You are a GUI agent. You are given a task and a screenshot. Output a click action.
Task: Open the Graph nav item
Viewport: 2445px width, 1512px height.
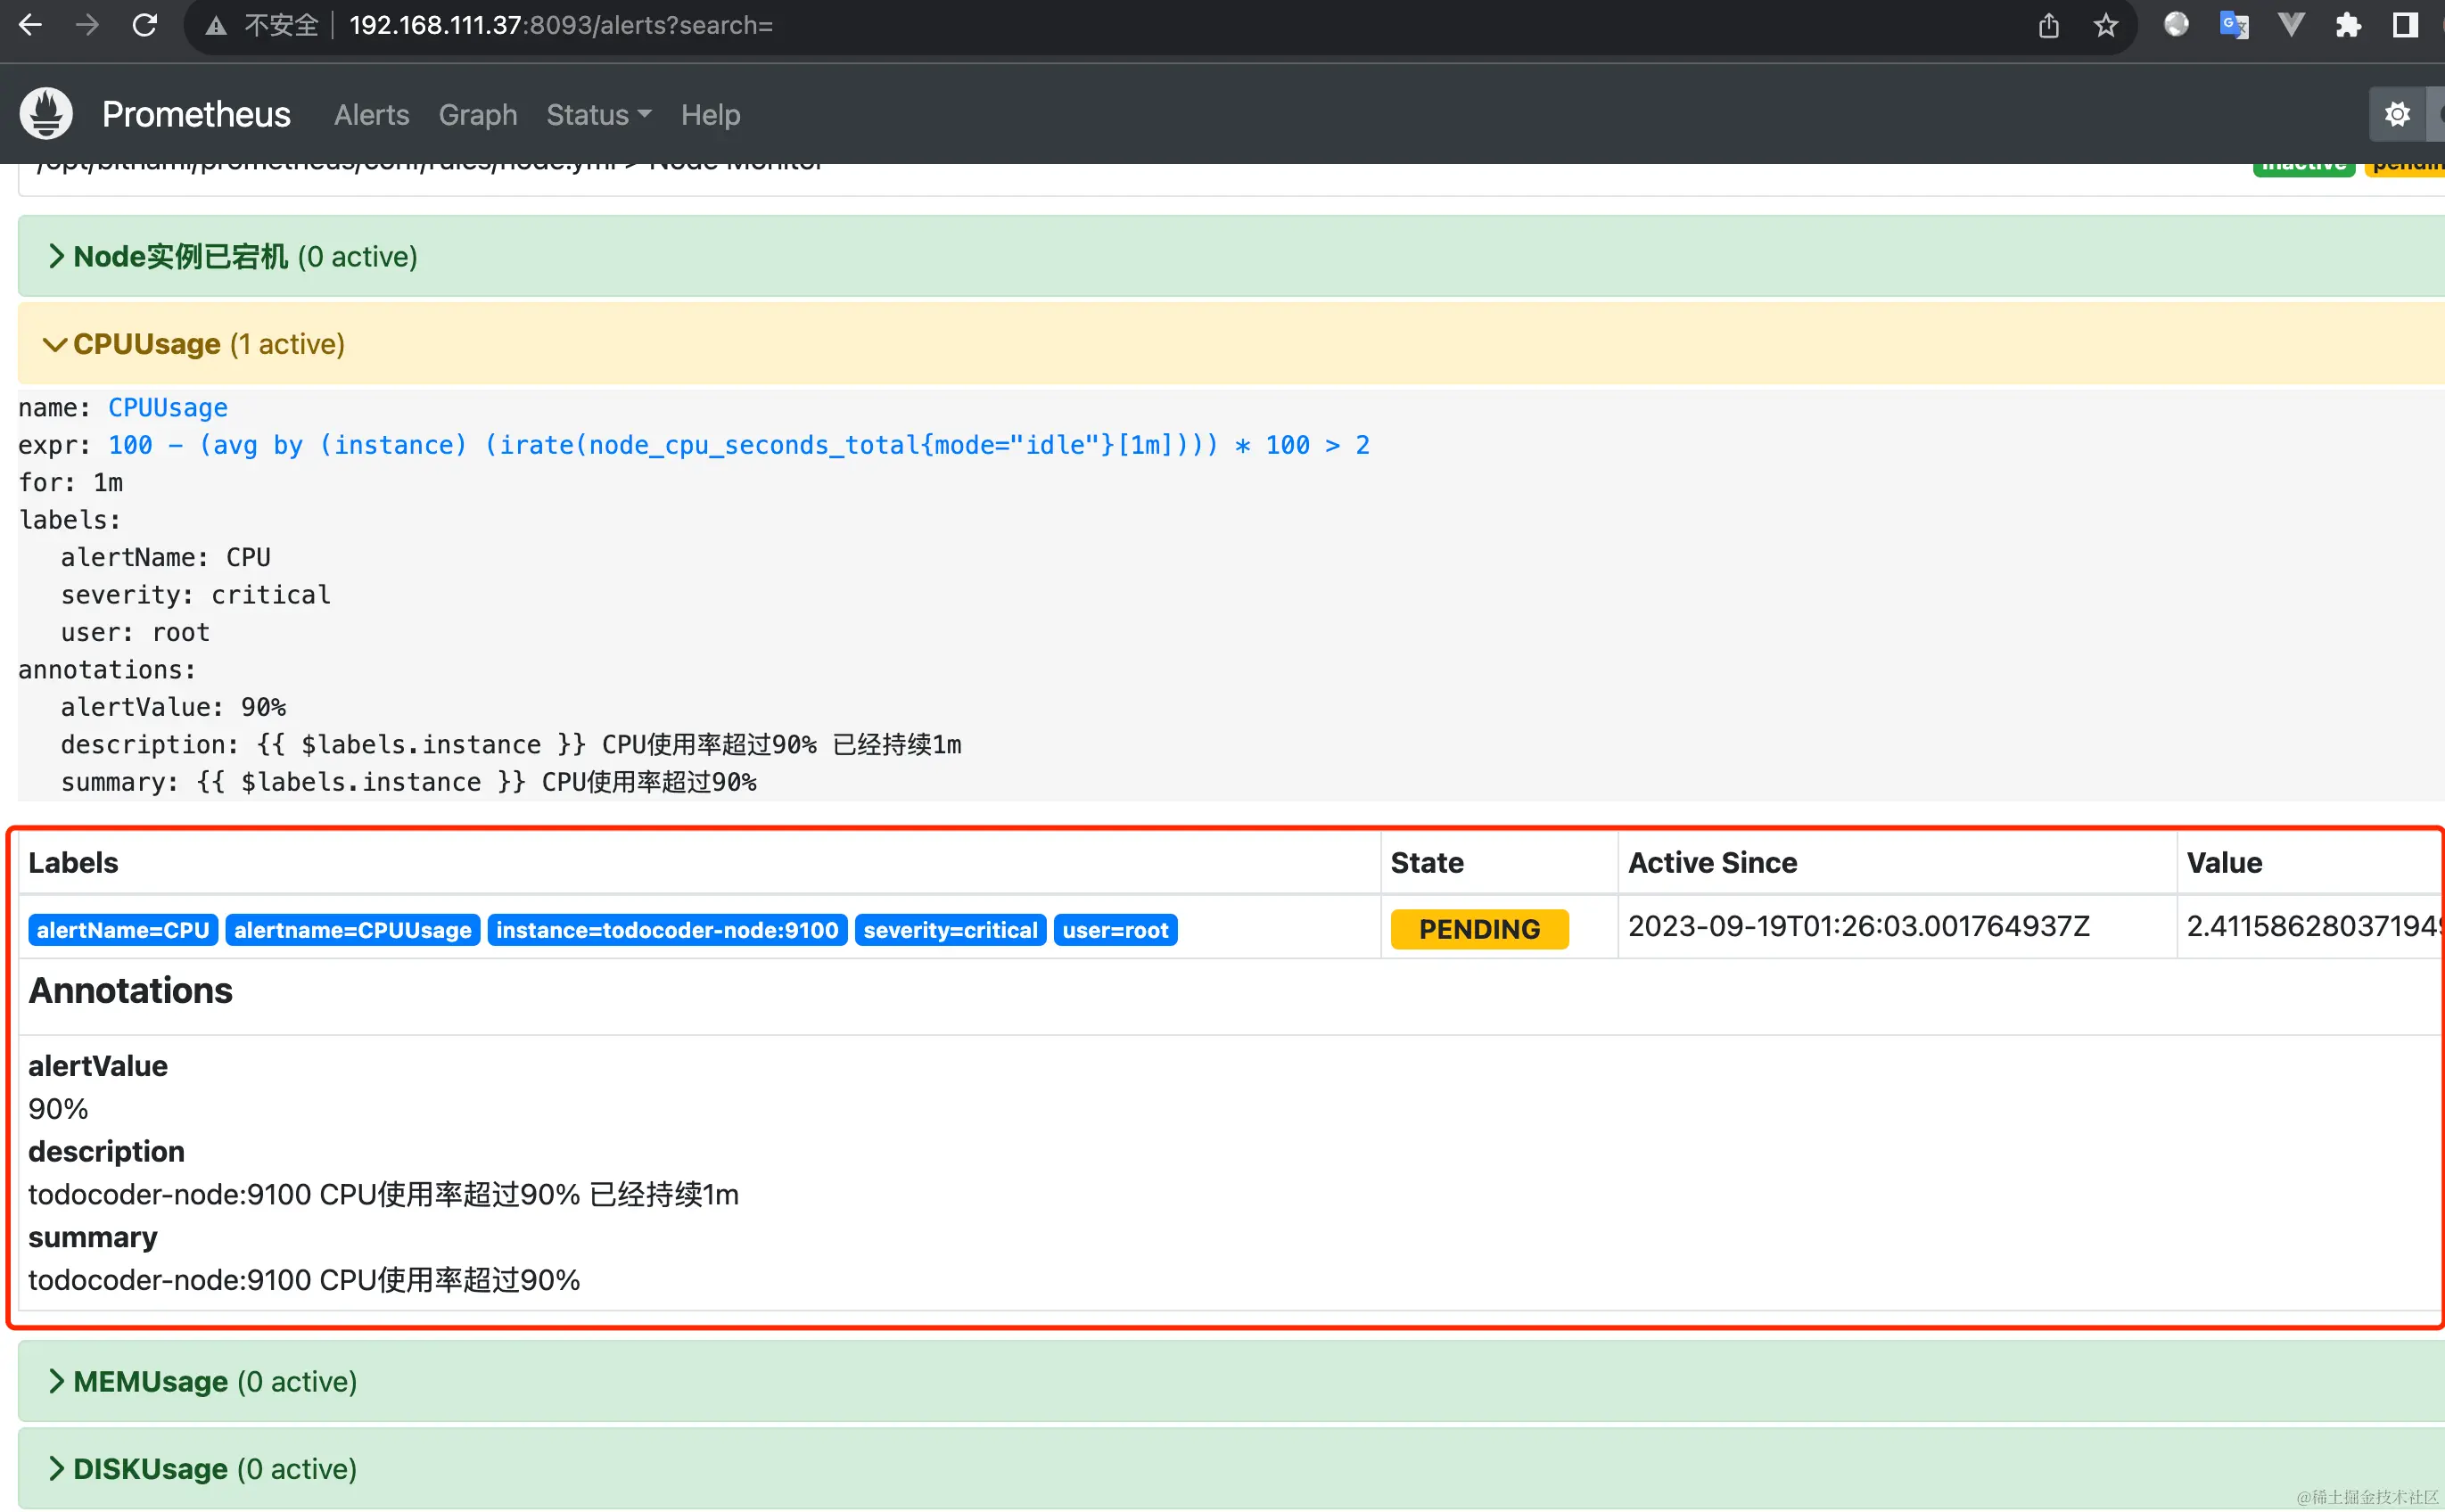pyautogui.click(x=478, y=115)
